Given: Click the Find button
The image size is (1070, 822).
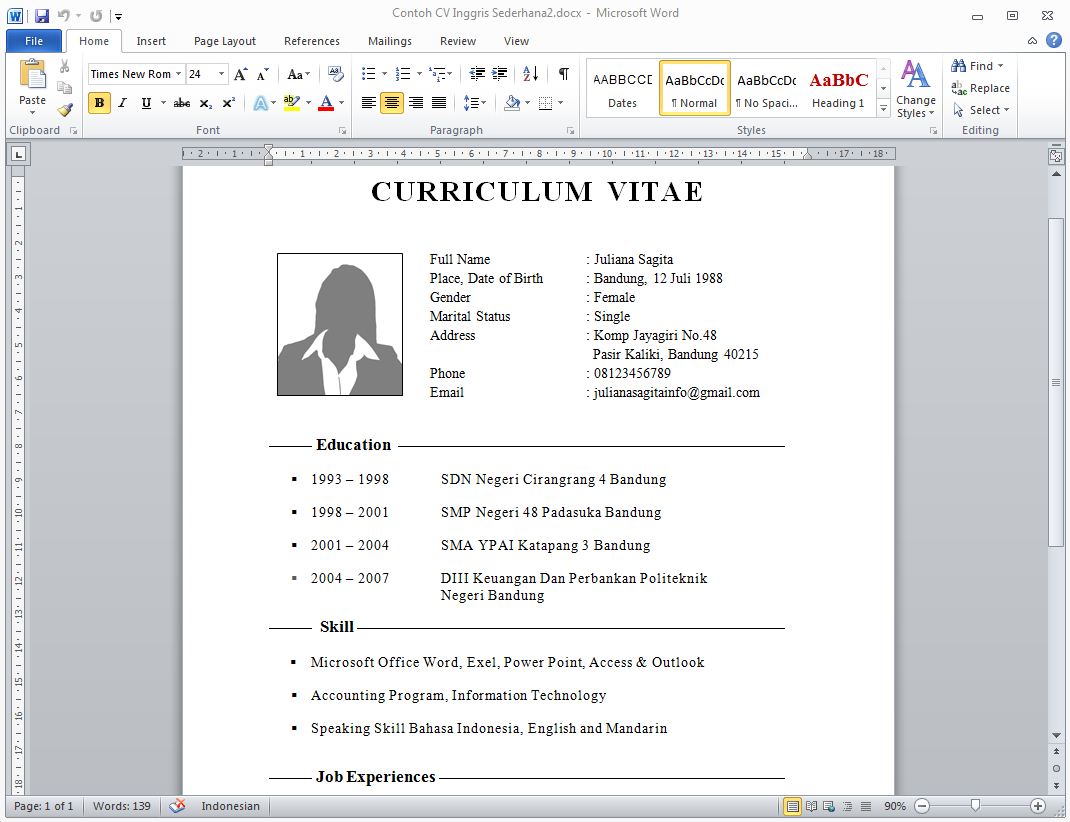Looking at the screenshot, I should coord(977,65).
